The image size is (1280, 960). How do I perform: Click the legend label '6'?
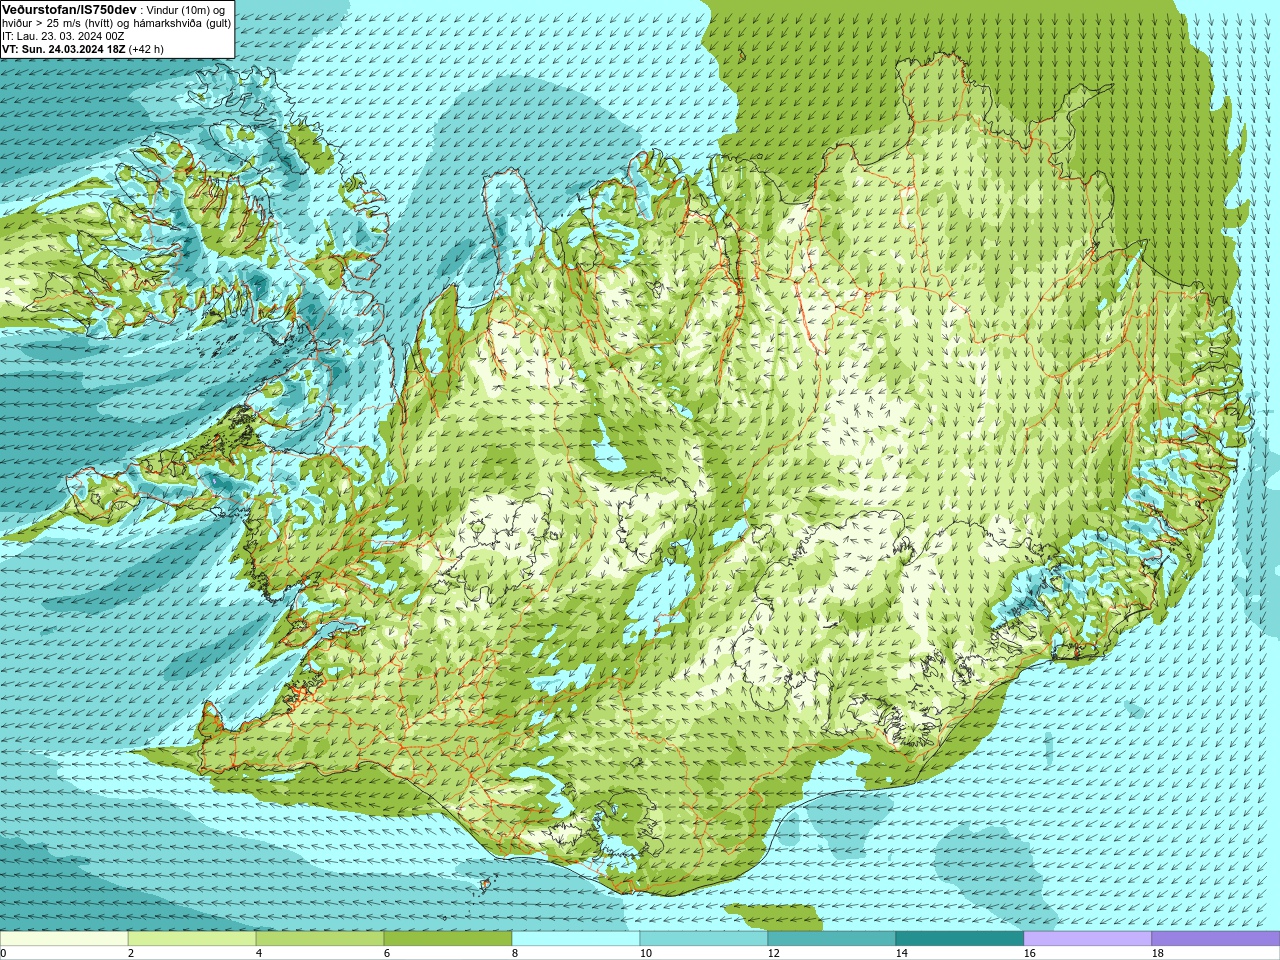[386, 953]
